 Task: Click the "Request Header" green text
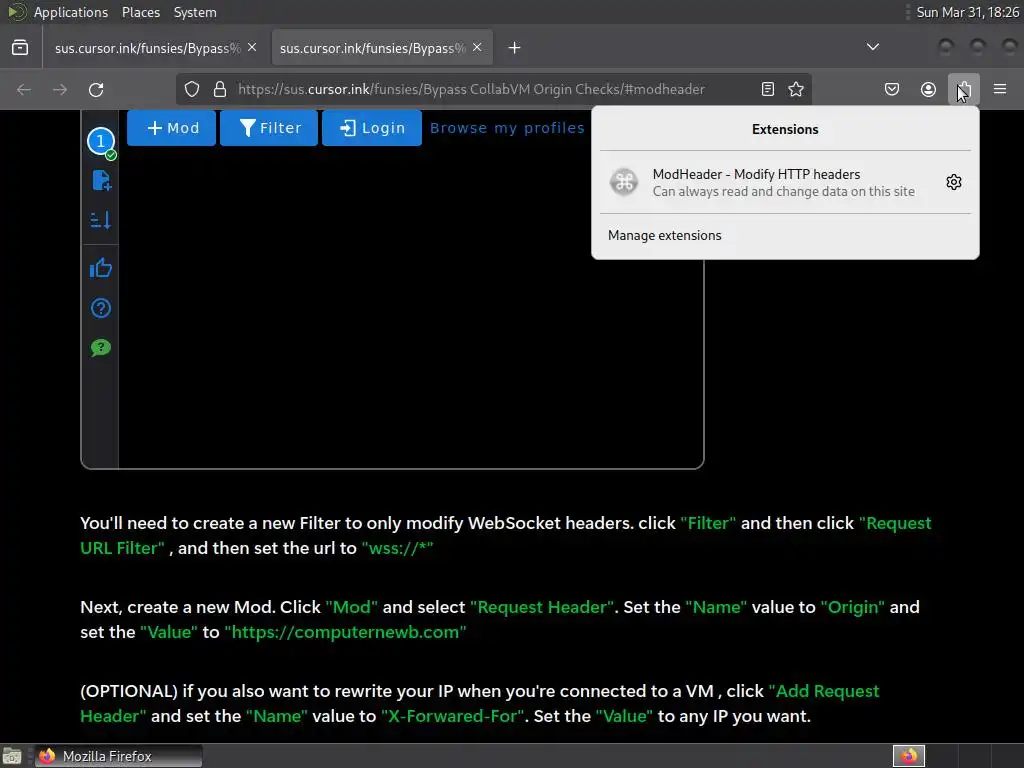(541, 607)
